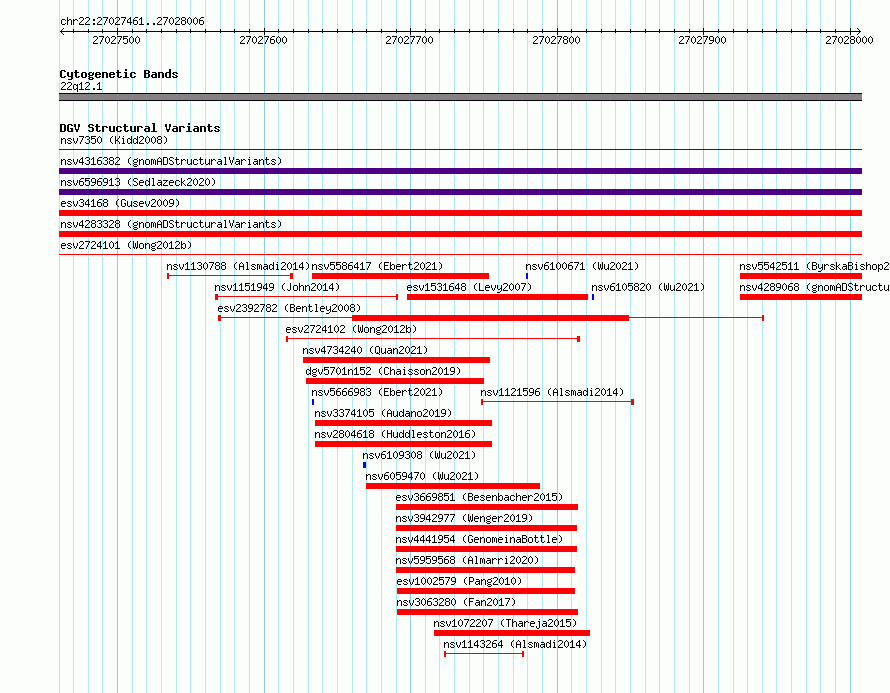Select nsv1143264 (Alsmadi2014) label

coord(515,644)
